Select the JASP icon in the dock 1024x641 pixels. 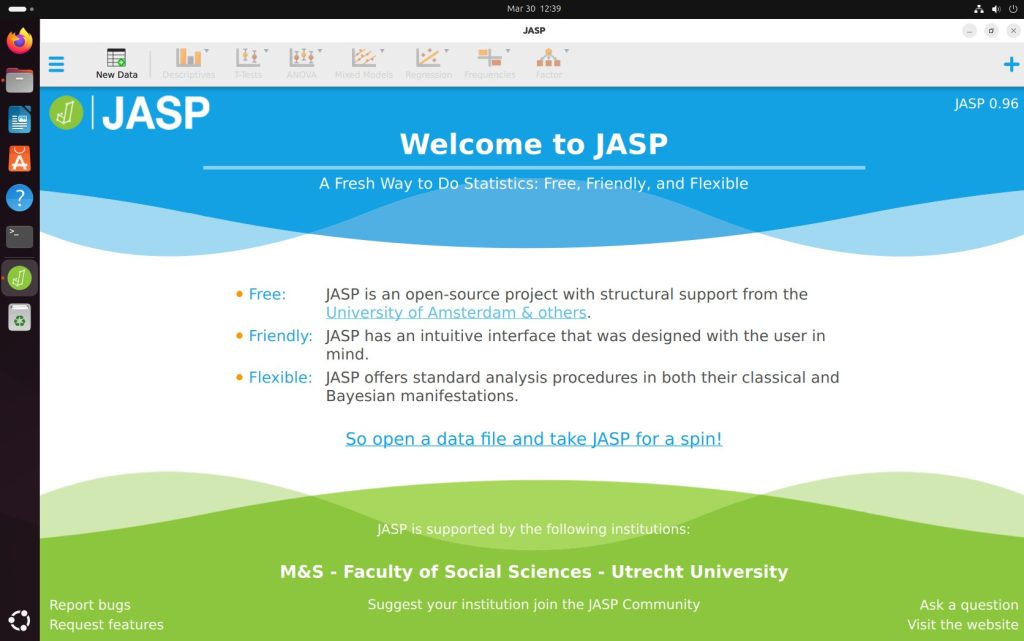pyautogui.click(x=20, y=278)
